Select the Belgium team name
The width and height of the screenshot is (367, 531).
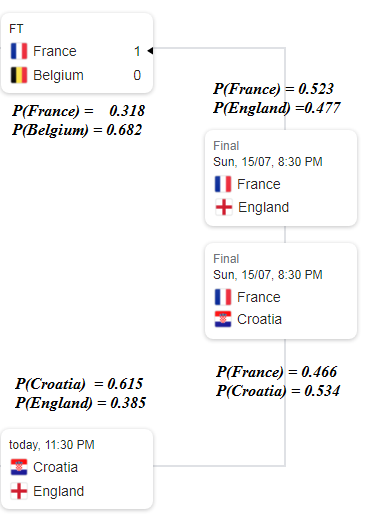tap(58, 76)
